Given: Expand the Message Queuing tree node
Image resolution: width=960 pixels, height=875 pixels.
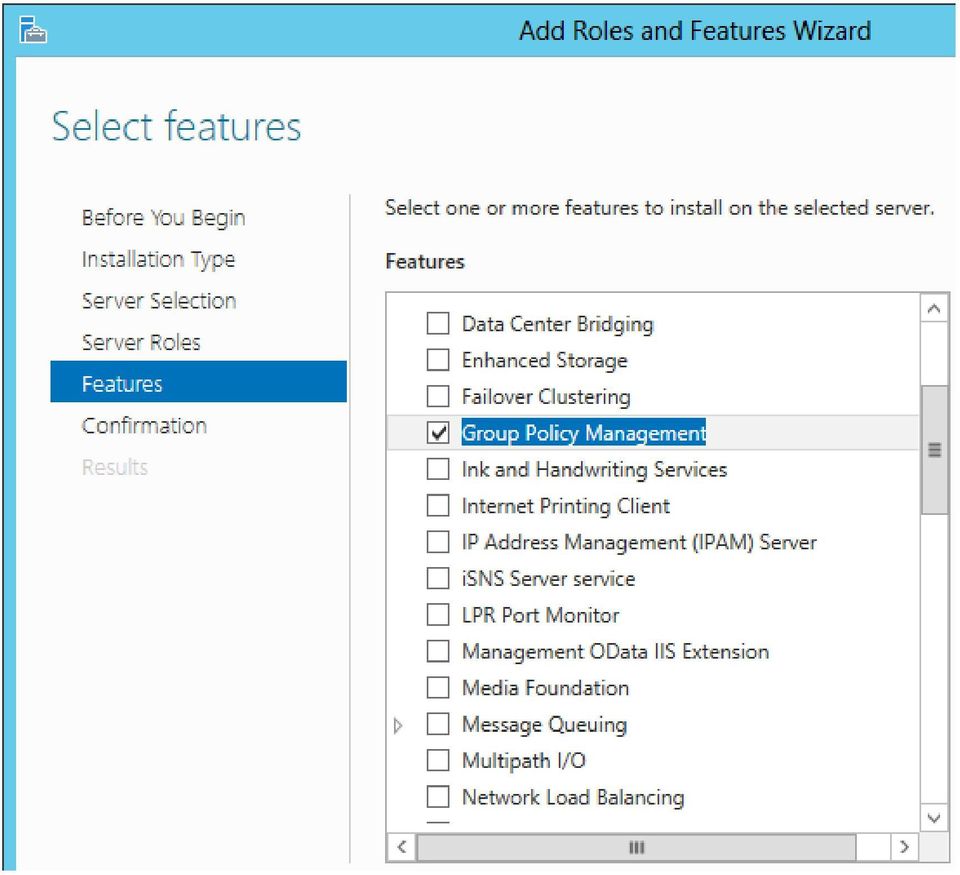Looking at the screenshot, I should click(x=398, y=726).
